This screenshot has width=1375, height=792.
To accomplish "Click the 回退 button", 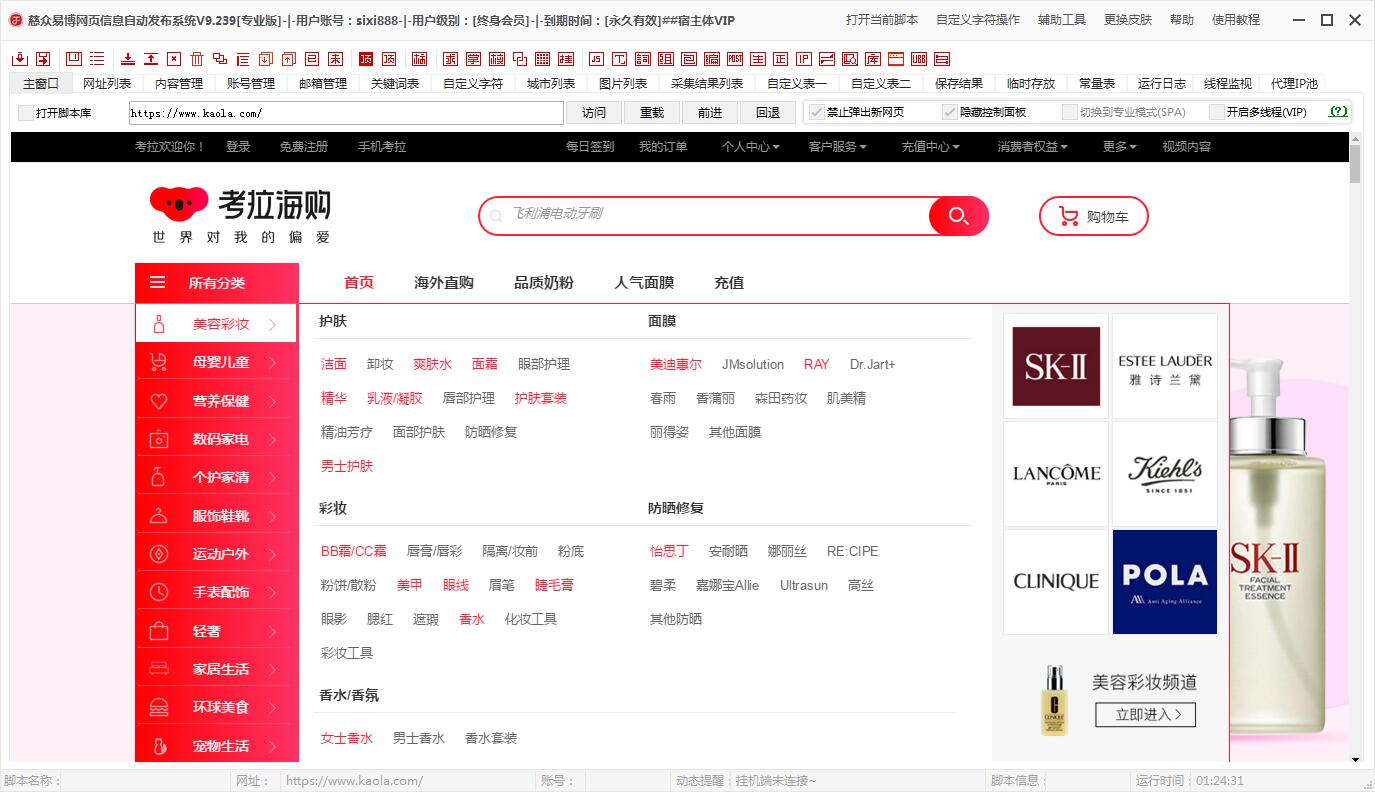I will (x=768, y=113).
